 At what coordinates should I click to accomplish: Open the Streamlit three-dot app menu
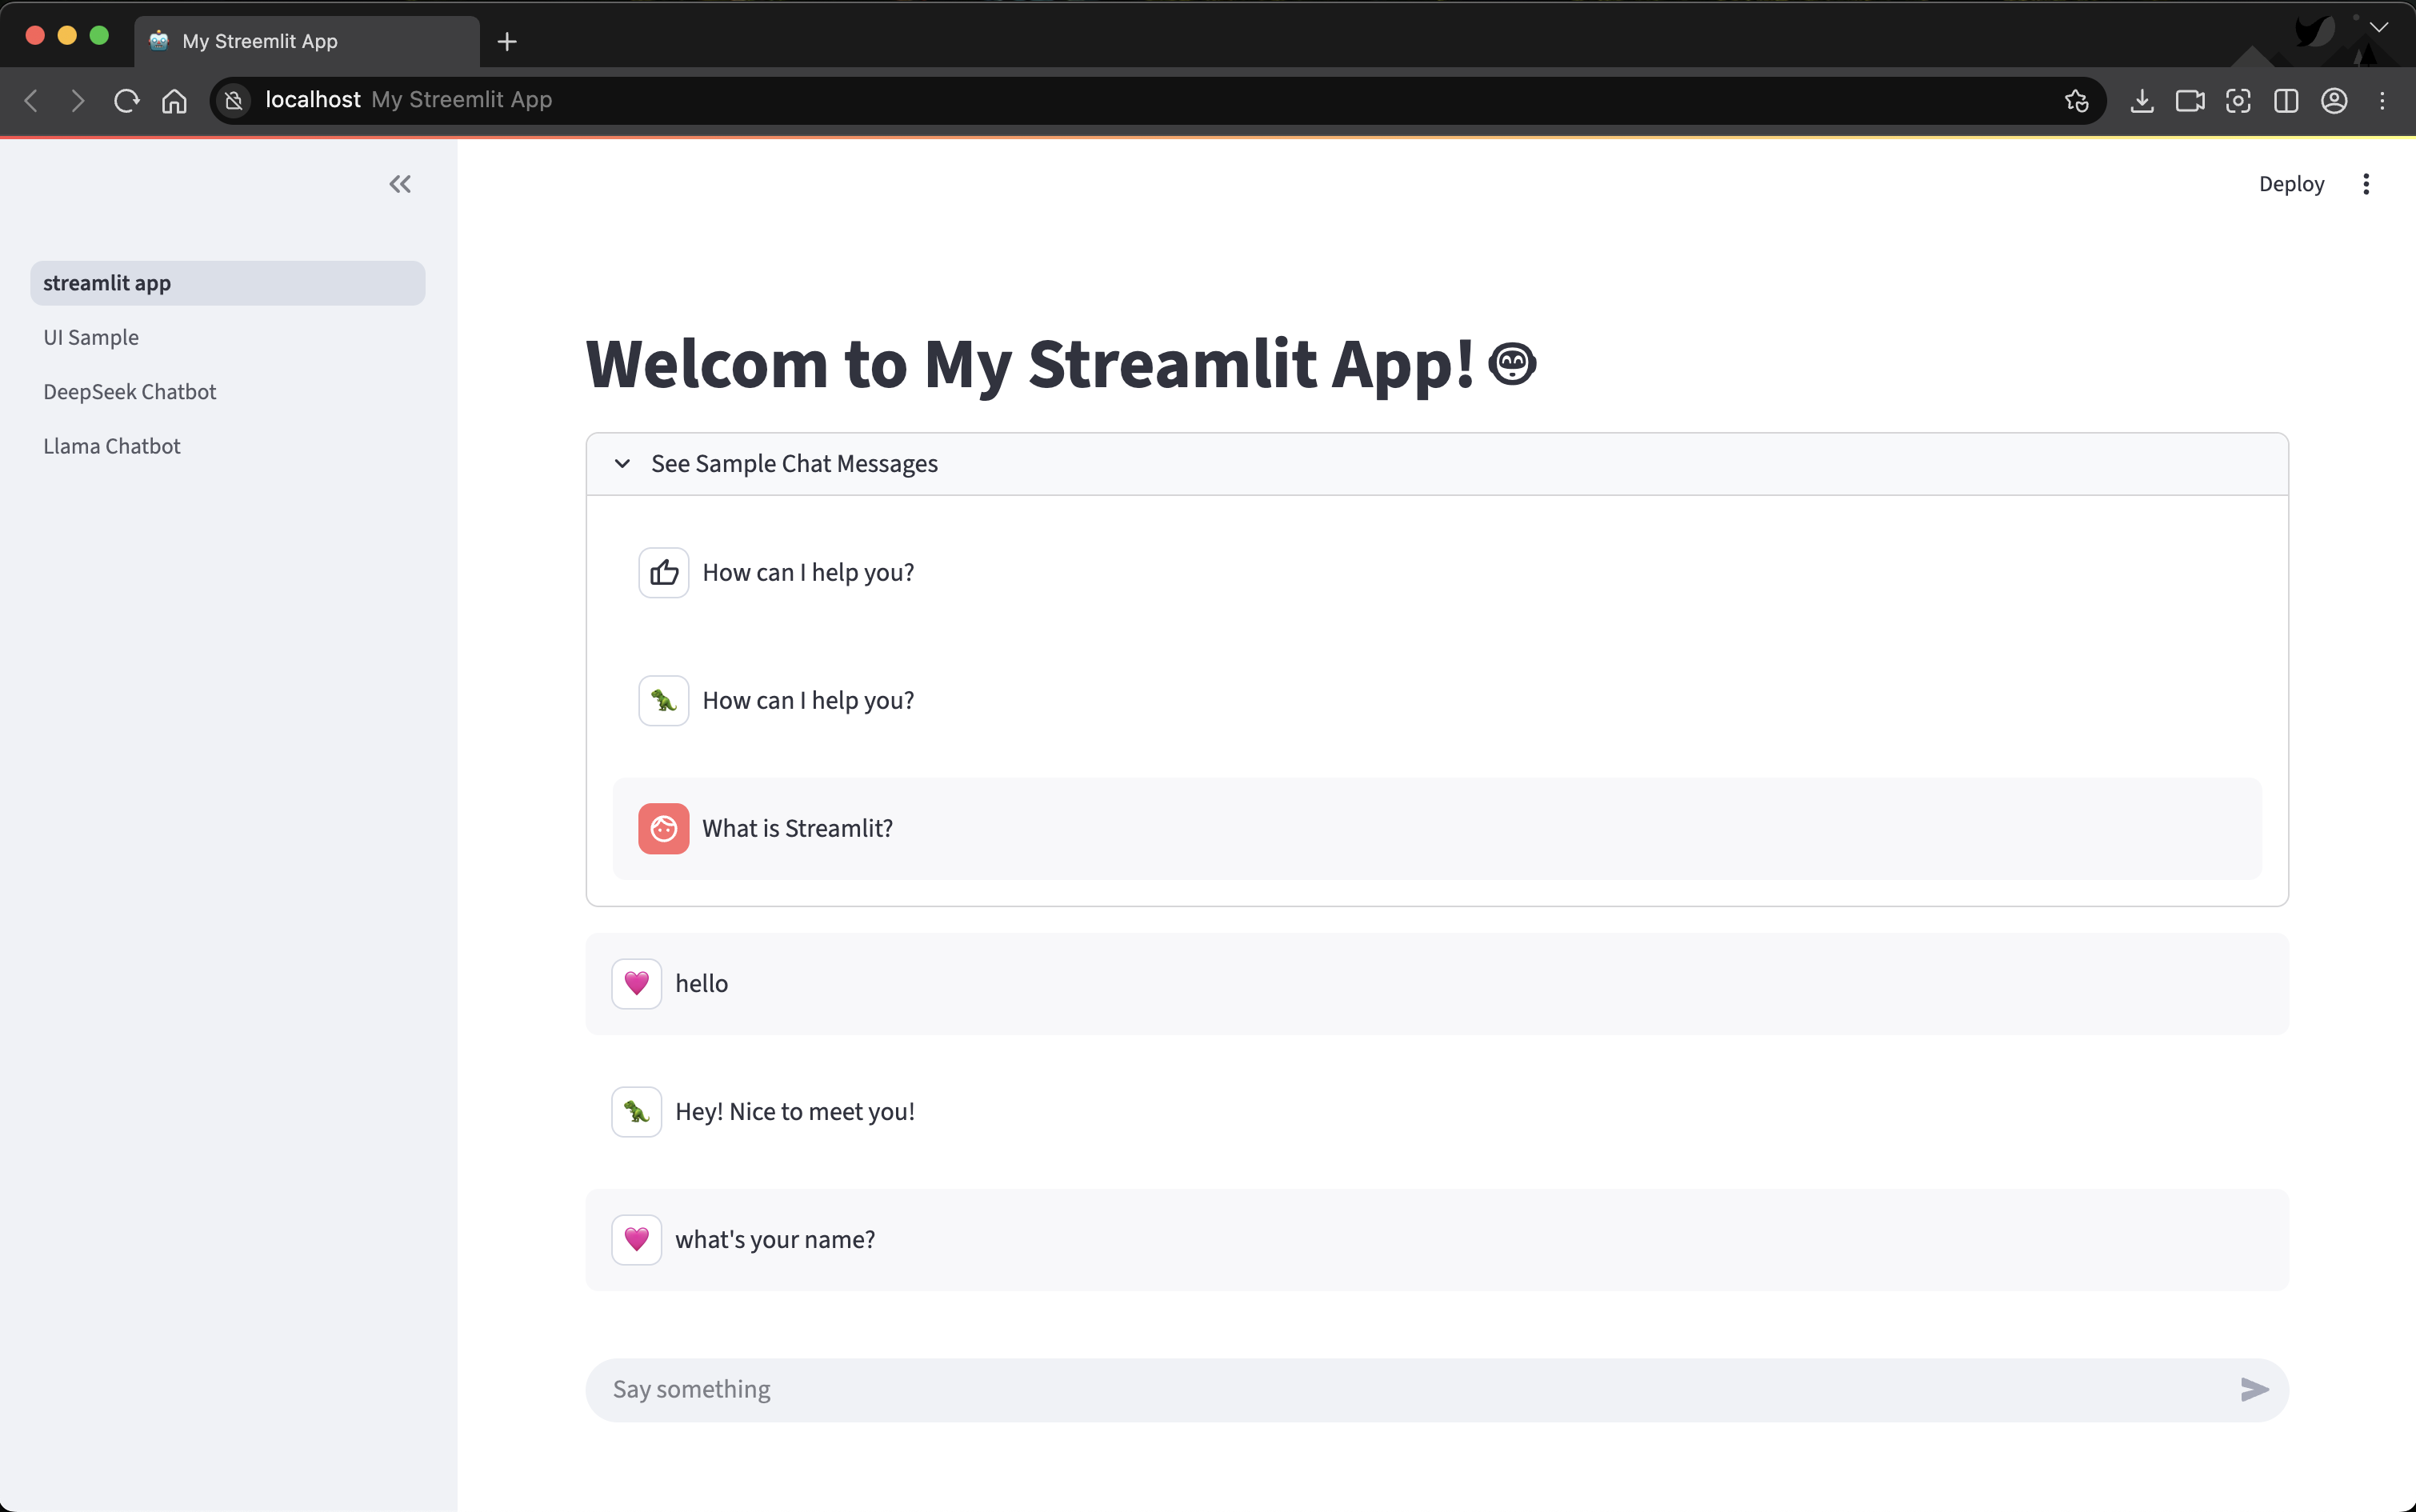2365,184
